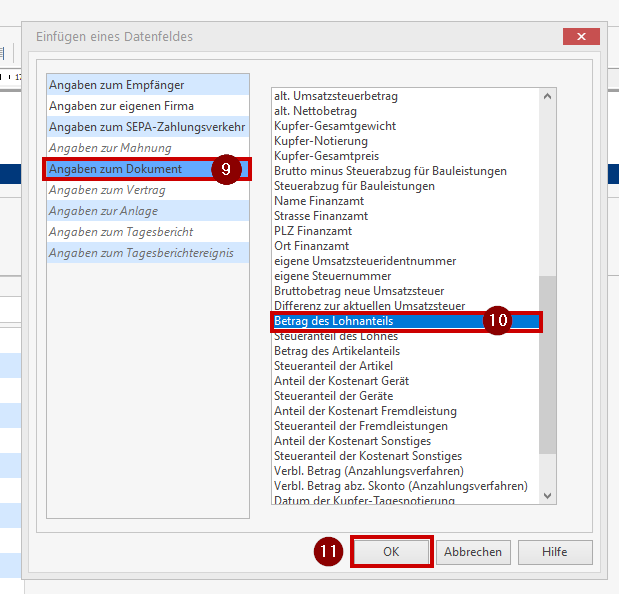Select 'Angaben zum Empfänger' category
This screenshot has width=620, height=595.
117,85
